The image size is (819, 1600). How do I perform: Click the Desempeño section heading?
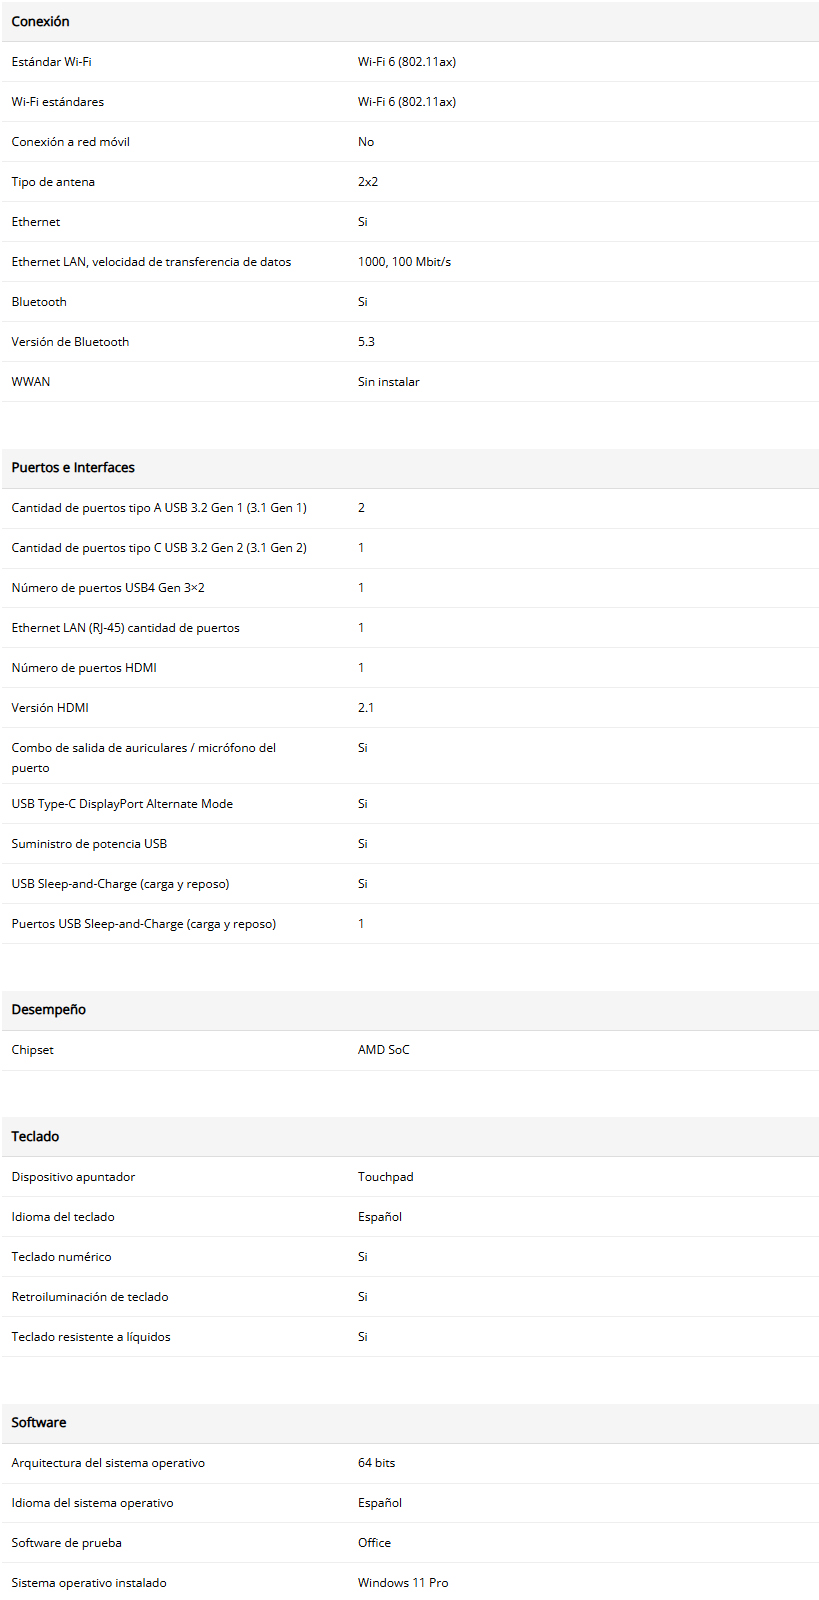pyautogui.click(x=48, y=1009)
